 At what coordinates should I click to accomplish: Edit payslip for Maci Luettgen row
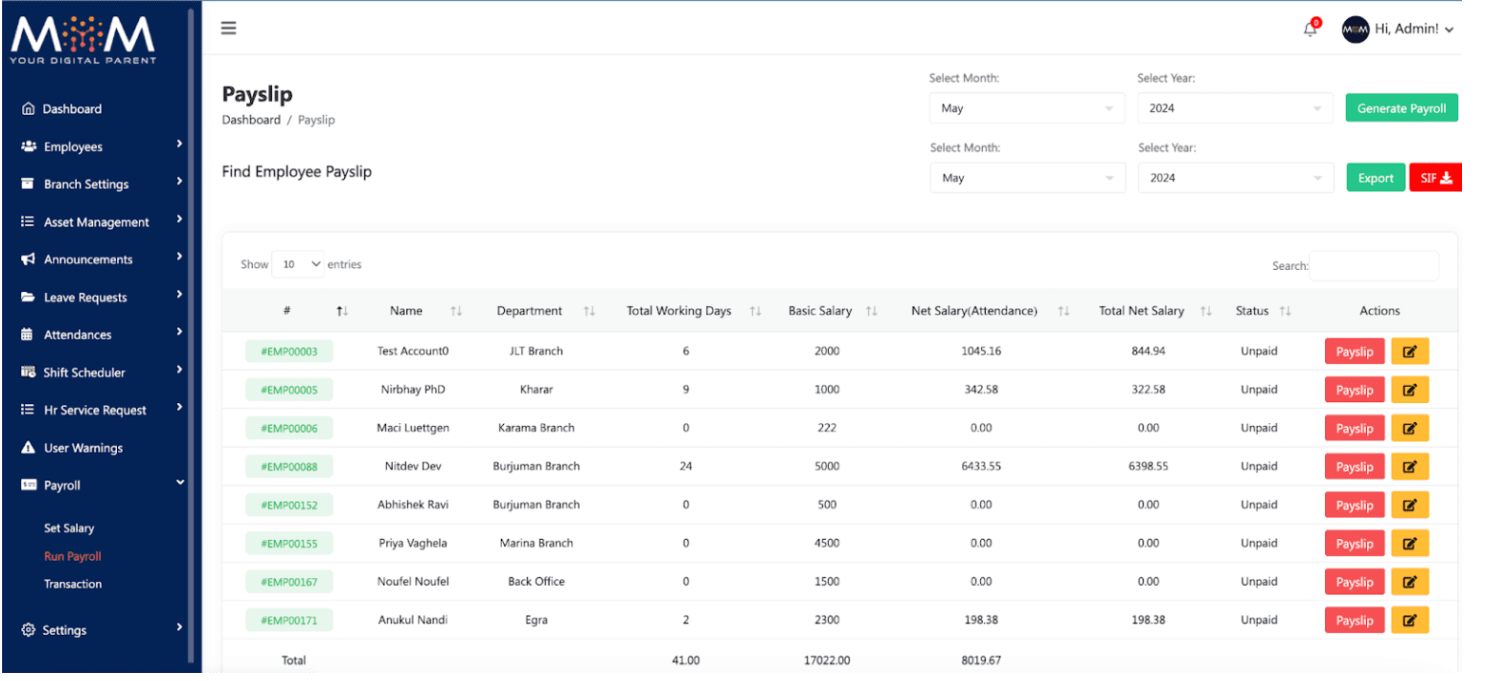[x=1410, y=428]
